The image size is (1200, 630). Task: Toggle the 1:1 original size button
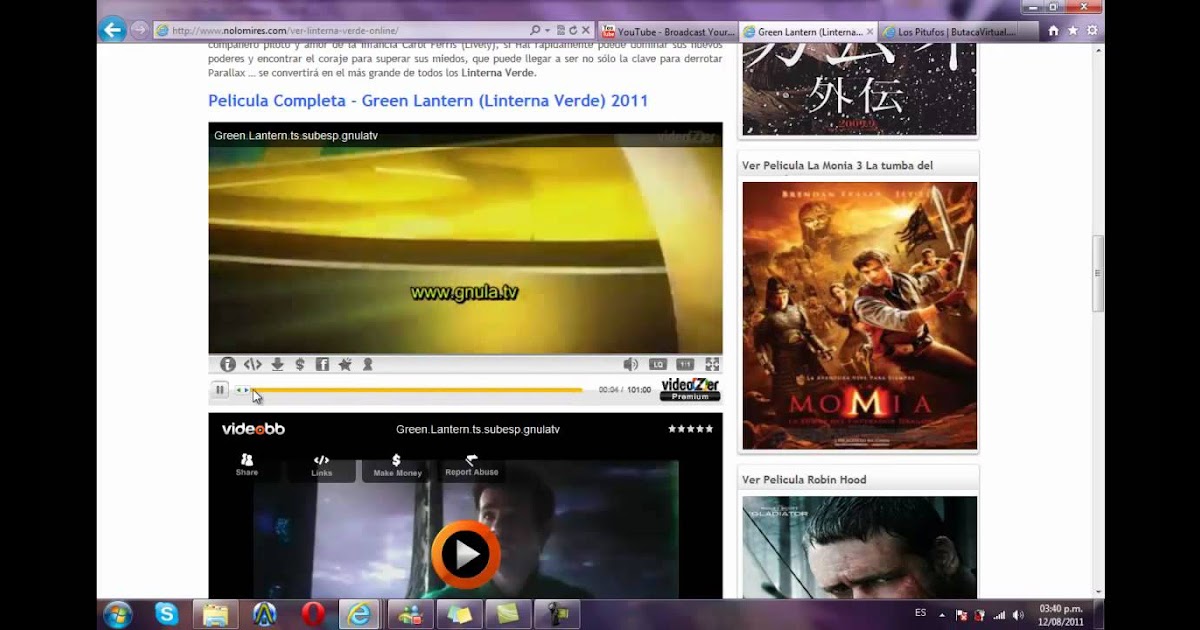point(685,365)
